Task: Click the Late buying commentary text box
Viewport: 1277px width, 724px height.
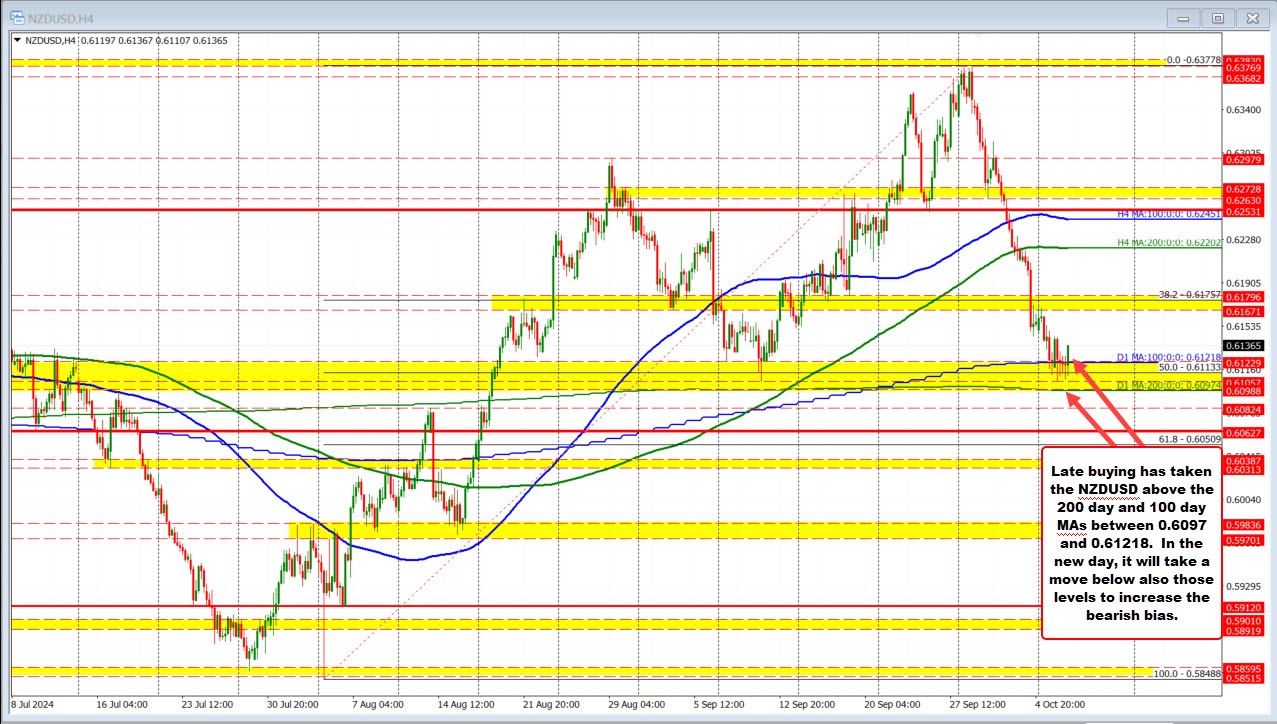Action: click(1132, 543)
